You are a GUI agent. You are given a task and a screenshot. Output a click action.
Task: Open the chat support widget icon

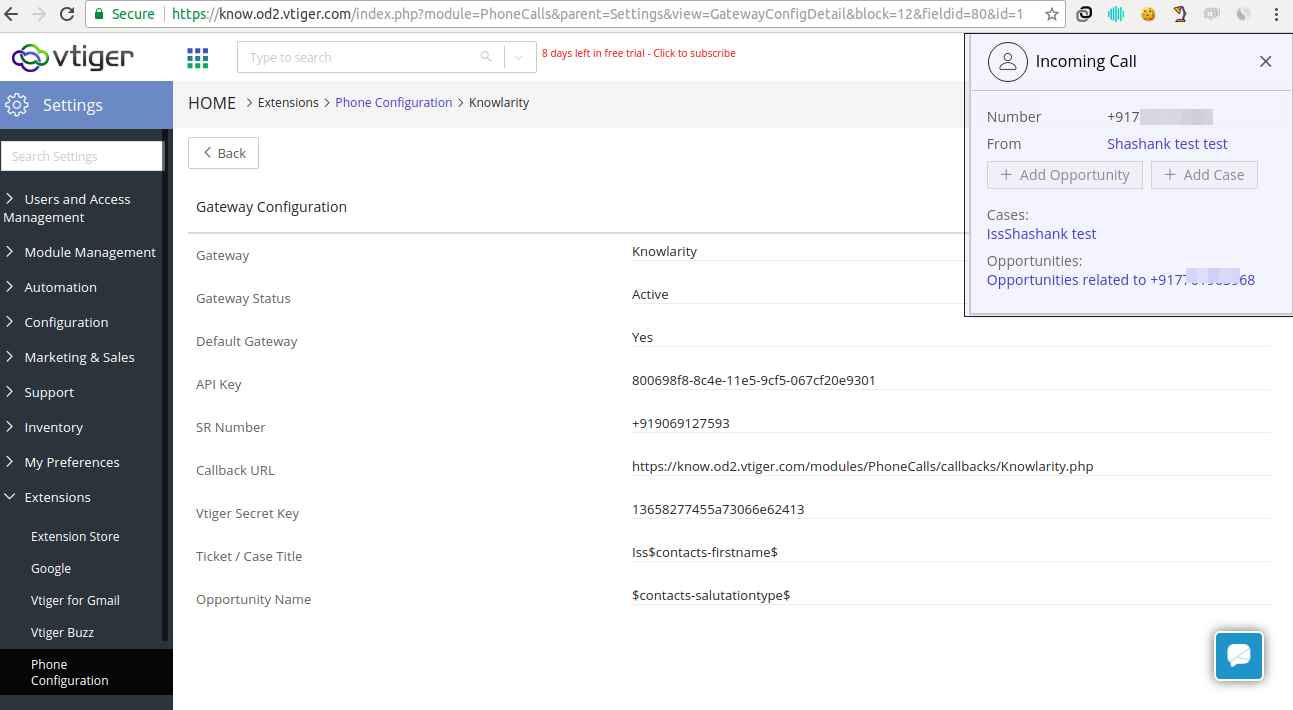[1239, 656]
